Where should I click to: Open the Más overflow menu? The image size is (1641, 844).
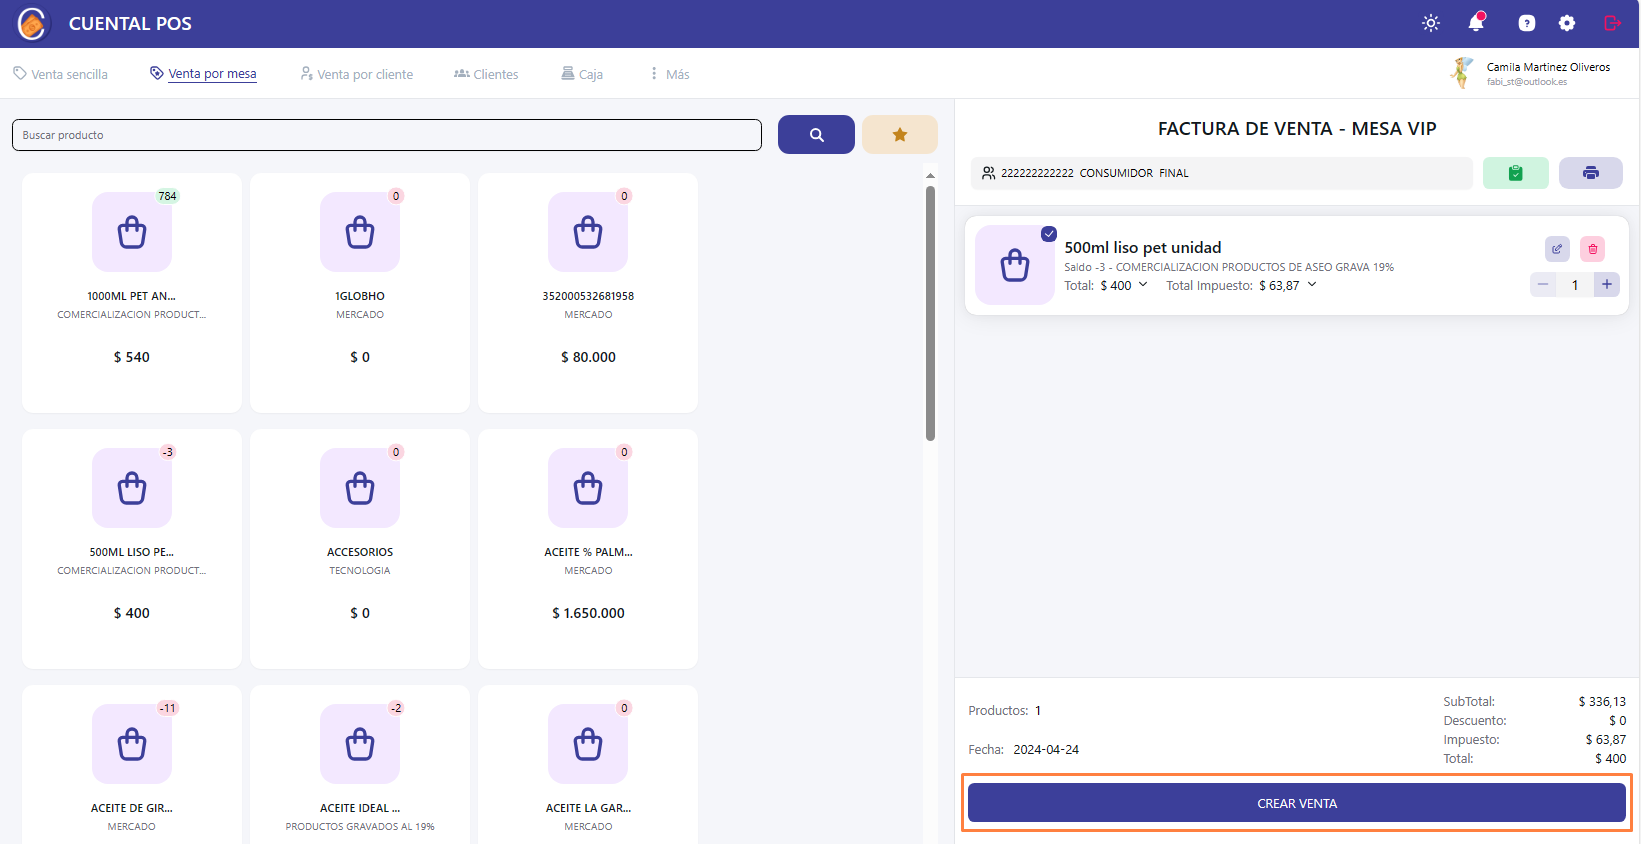click(669, 74)
